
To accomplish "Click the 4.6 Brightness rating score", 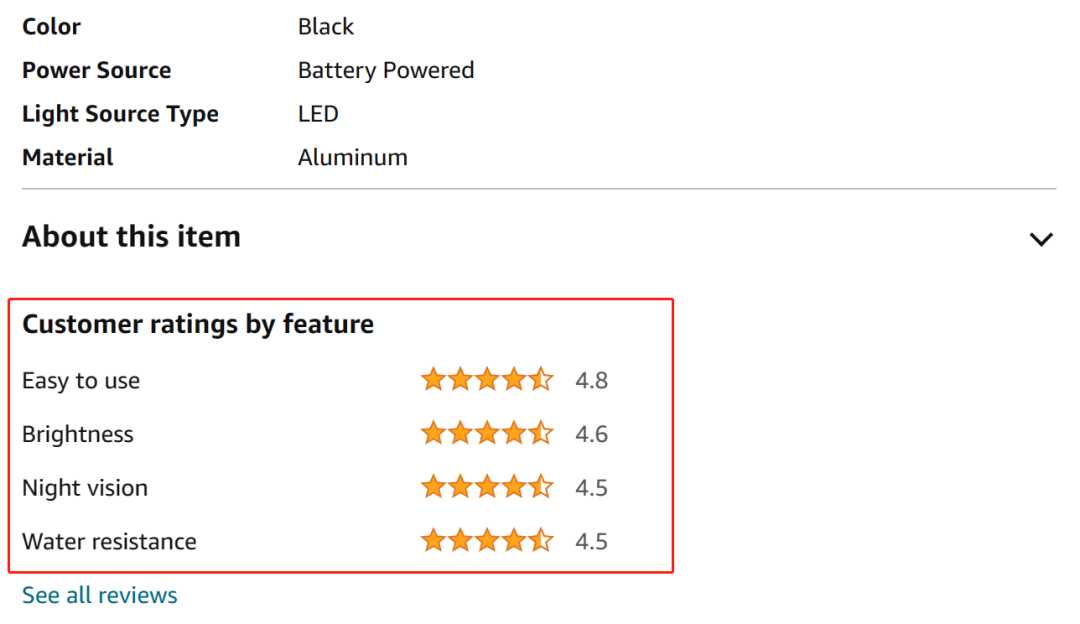I will [x=592, y=434].
